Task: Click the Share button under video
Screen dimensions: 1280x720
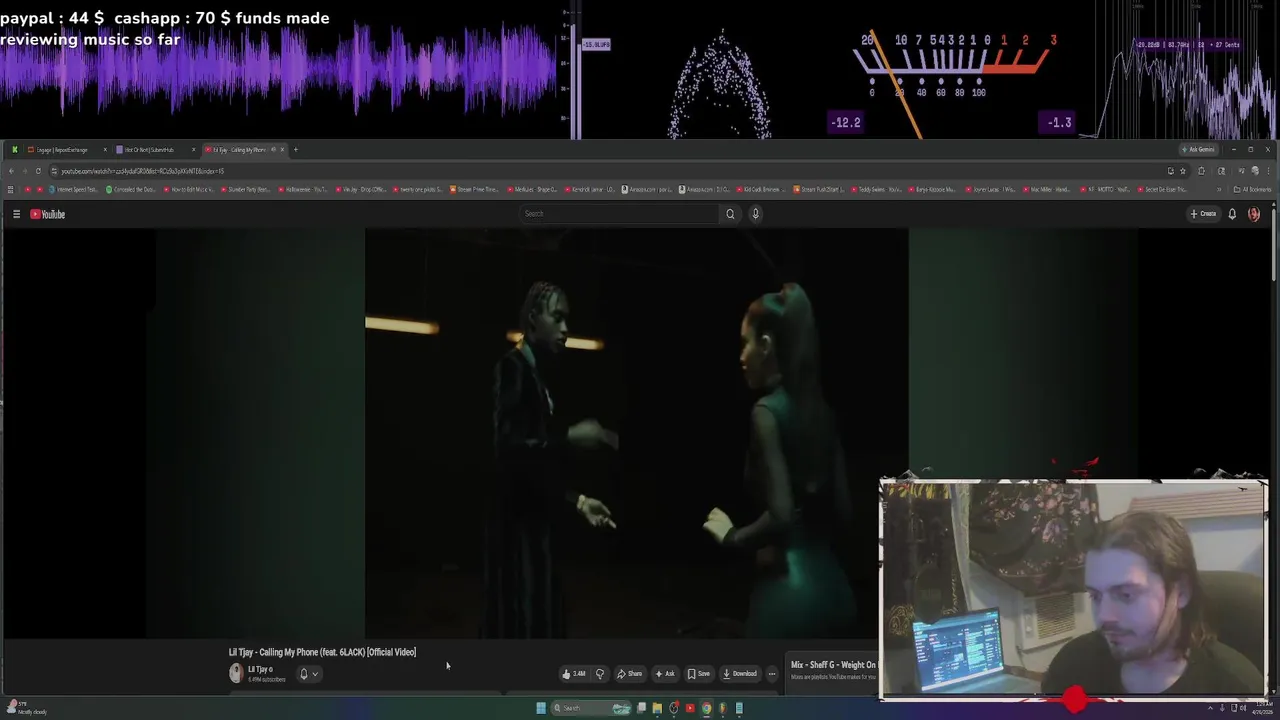Action: point(630,674)
